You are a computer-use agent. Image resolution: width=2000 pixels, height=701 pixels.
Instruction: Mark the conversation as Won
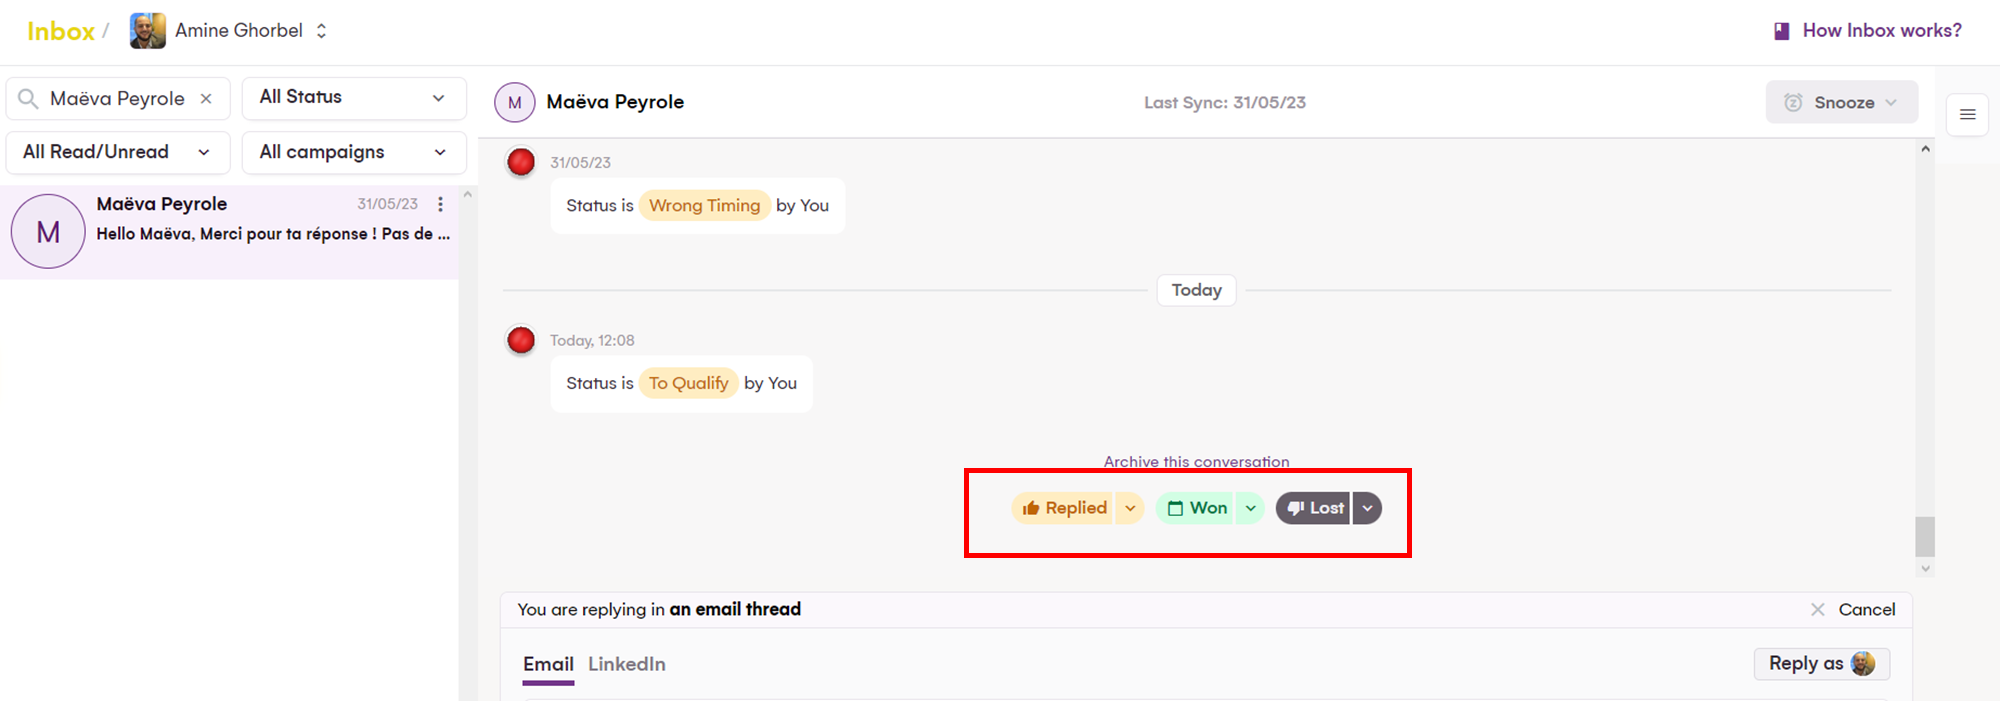1198,508
